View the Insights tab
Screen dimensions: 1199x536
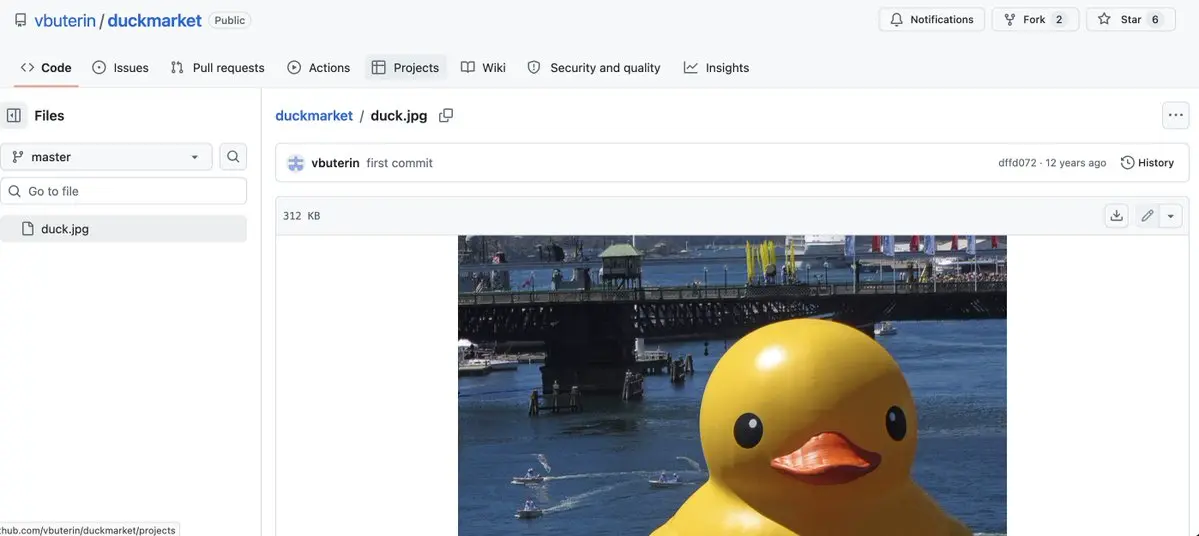point(716,67)
